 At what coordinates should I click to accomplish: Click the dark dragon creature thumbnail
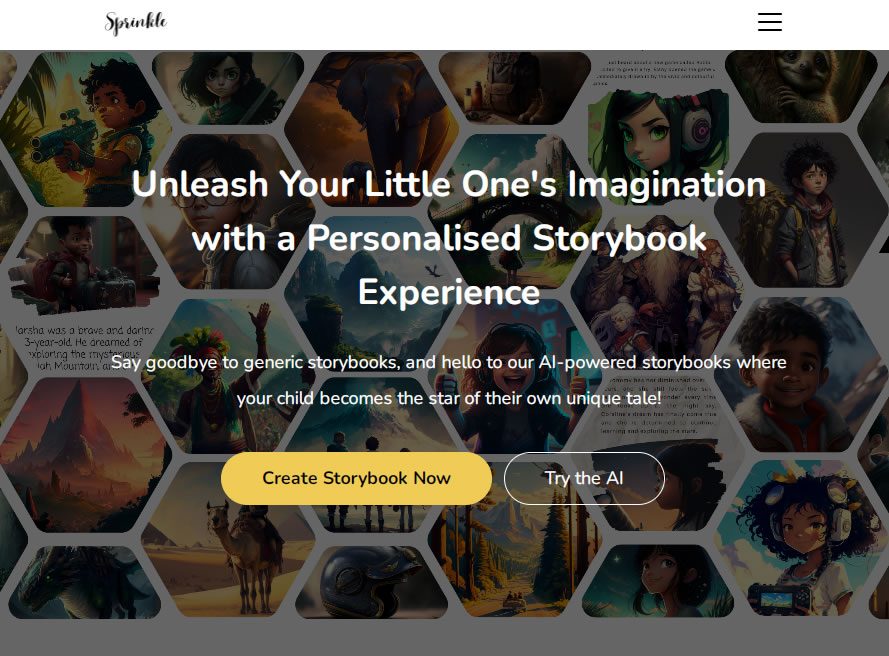[84, 582]
